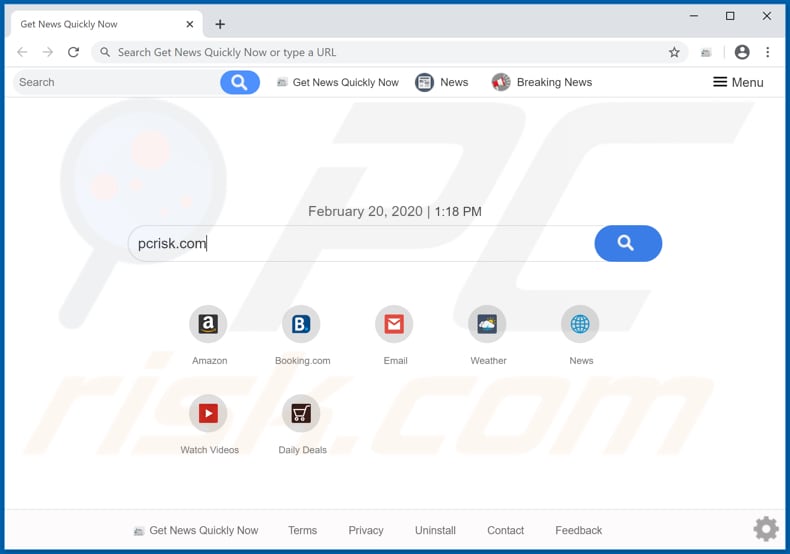Click the Watch Videos label text
Image resolution: width=790 pixels, height=554 pixels.
coord(210,450)
